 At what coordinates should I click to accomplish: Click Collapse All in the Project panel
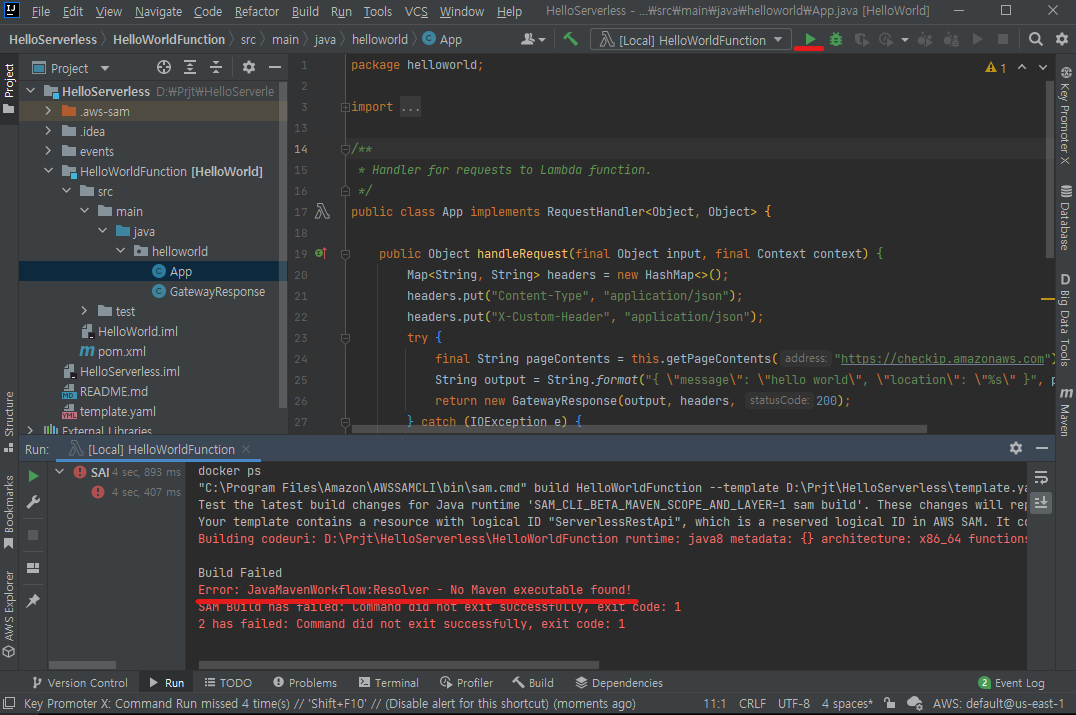coord(216,67)
